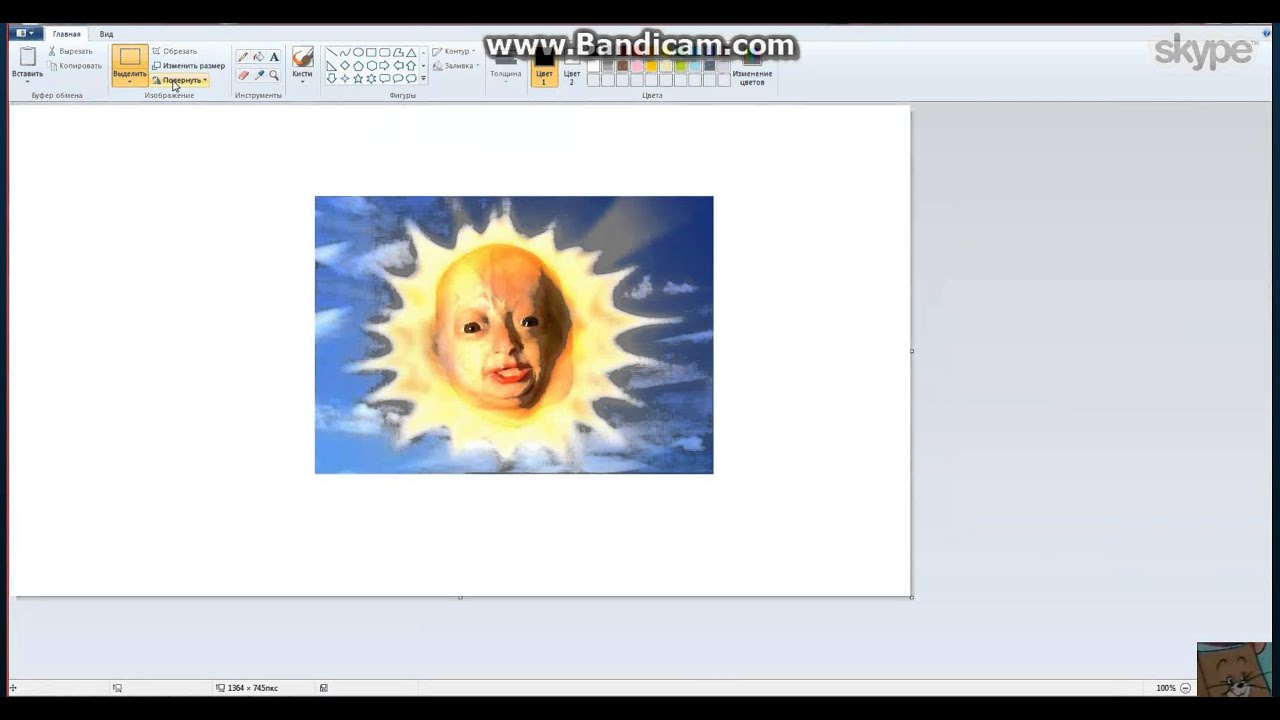Image resolution: width=1280 pixels, height=720 pixels.
Task: Choose the Four-point star shape
Action: tap(345, 79)
